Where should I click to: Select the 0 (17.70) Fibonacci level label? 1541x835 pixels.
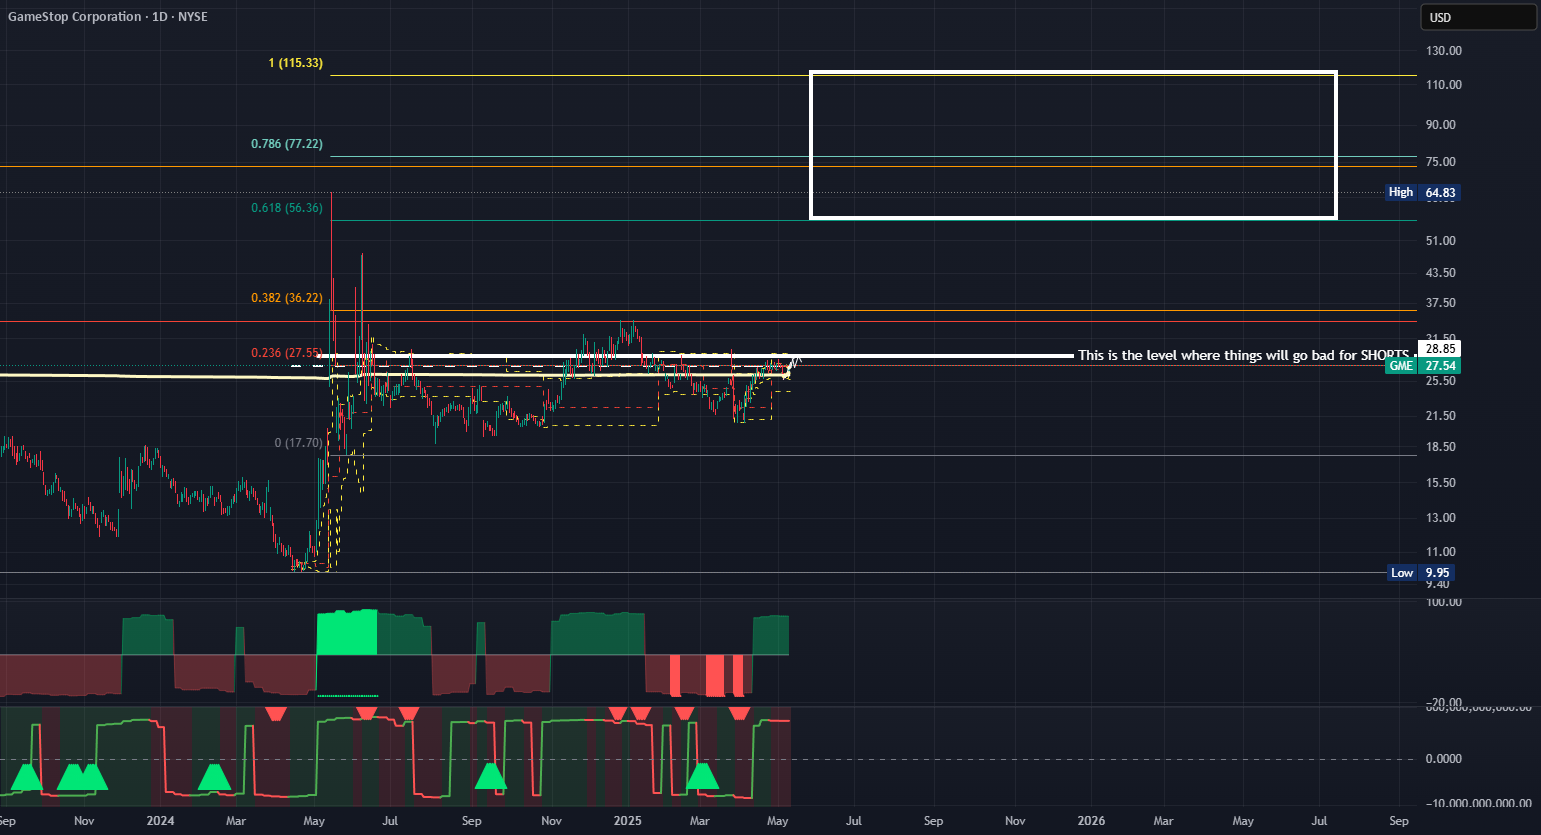[x=298, y=443]
